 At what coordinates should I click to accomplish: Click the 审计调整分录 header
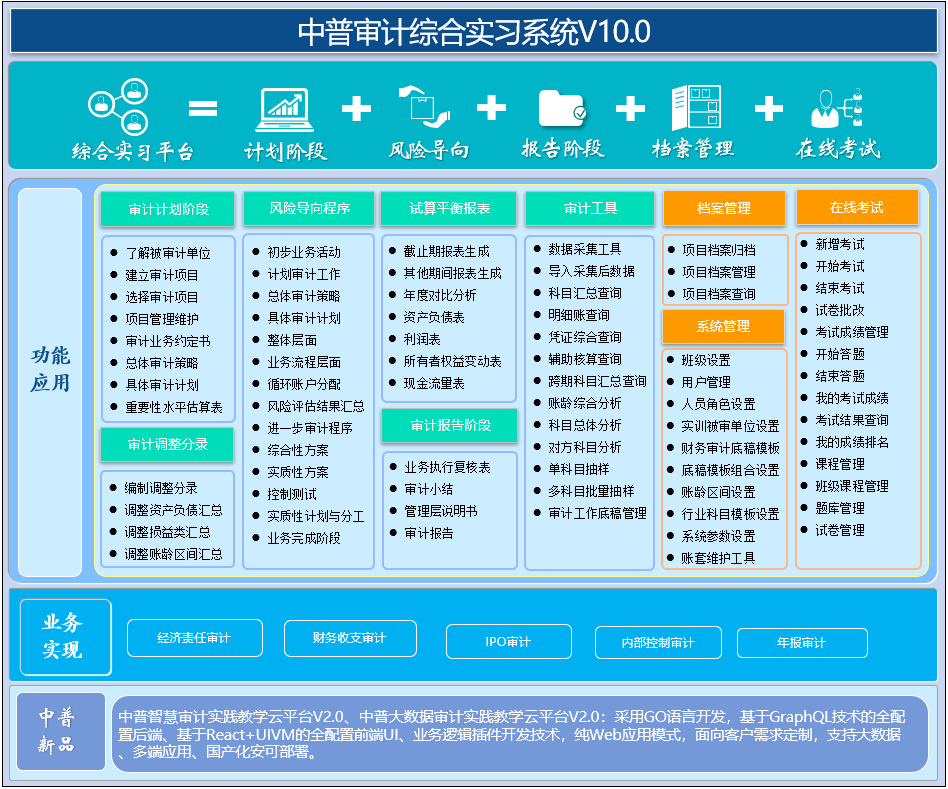click(x=167, y=444)
